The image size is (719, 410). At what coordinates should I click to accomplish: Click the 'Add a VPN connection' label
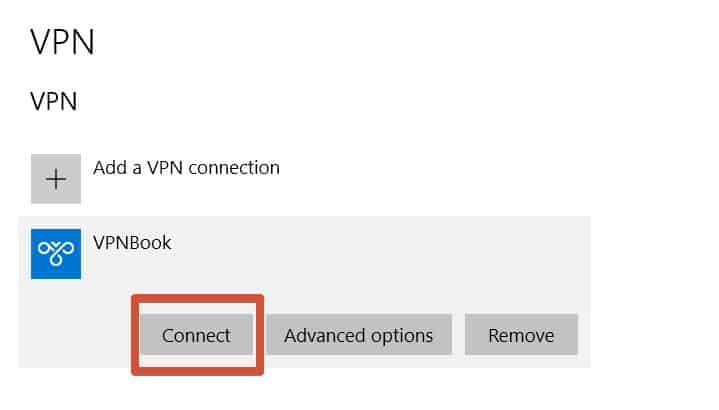pyautogui.click(x=186, y=168)
